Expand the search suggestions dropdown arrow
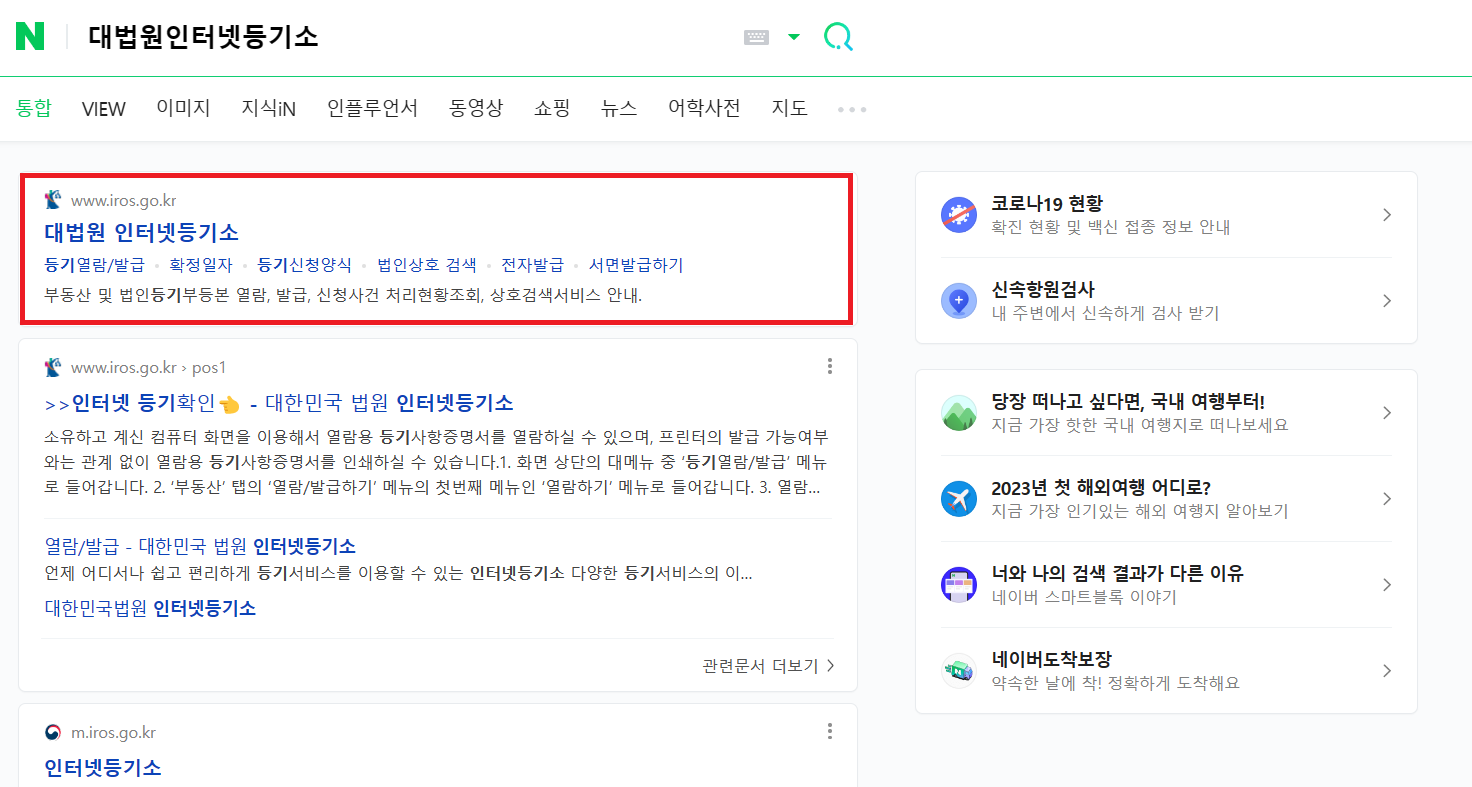 coord(794,37)
